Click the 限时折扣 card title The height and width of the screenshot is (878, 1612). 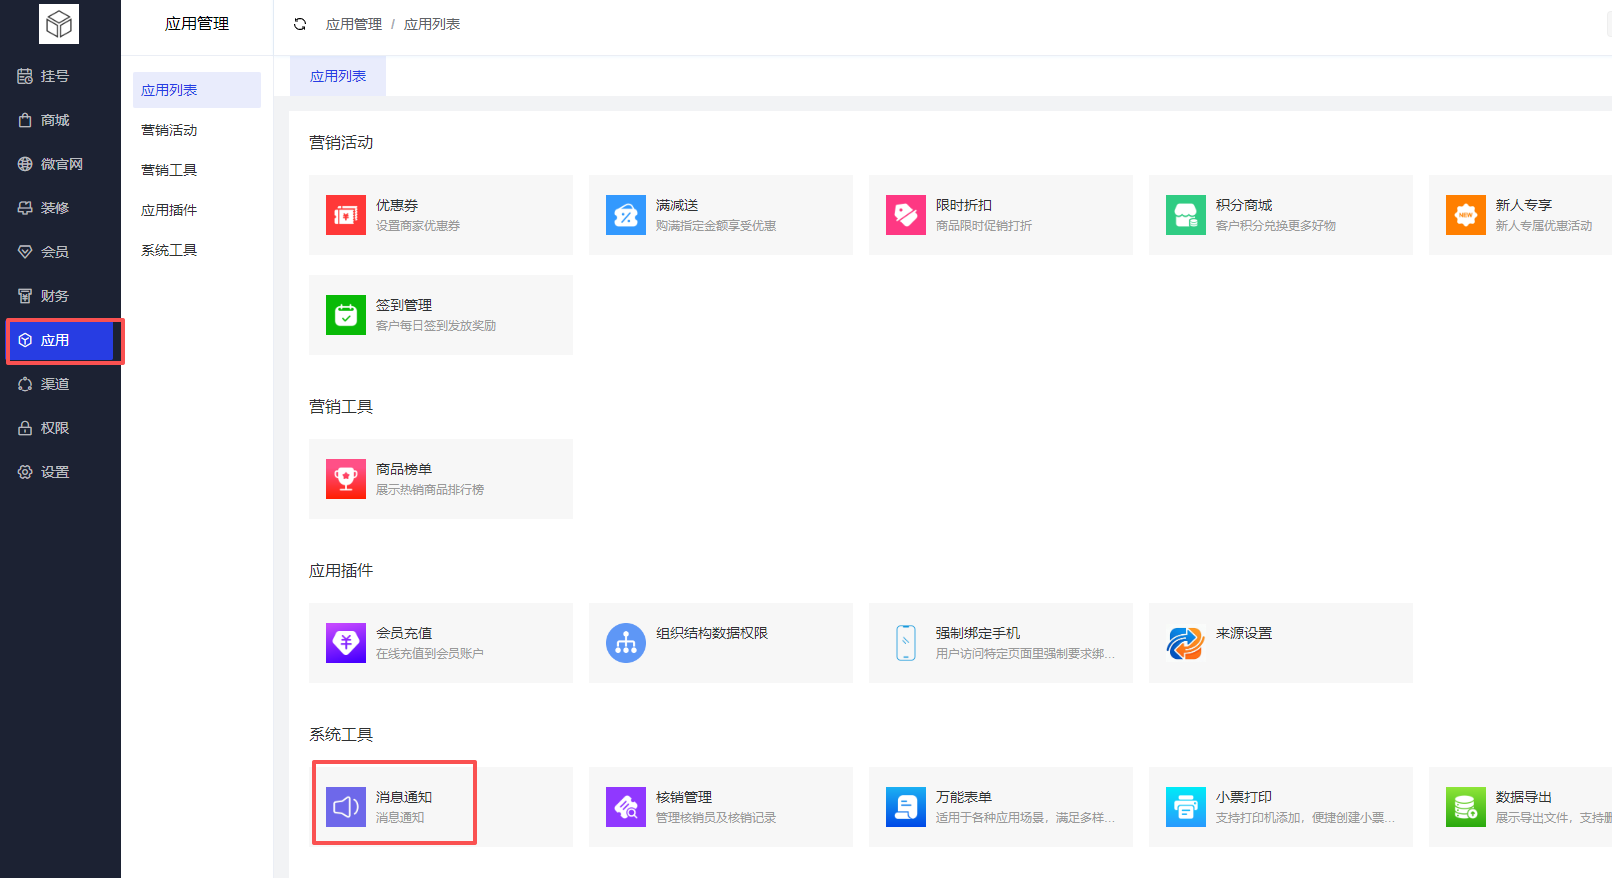[964, 205]
